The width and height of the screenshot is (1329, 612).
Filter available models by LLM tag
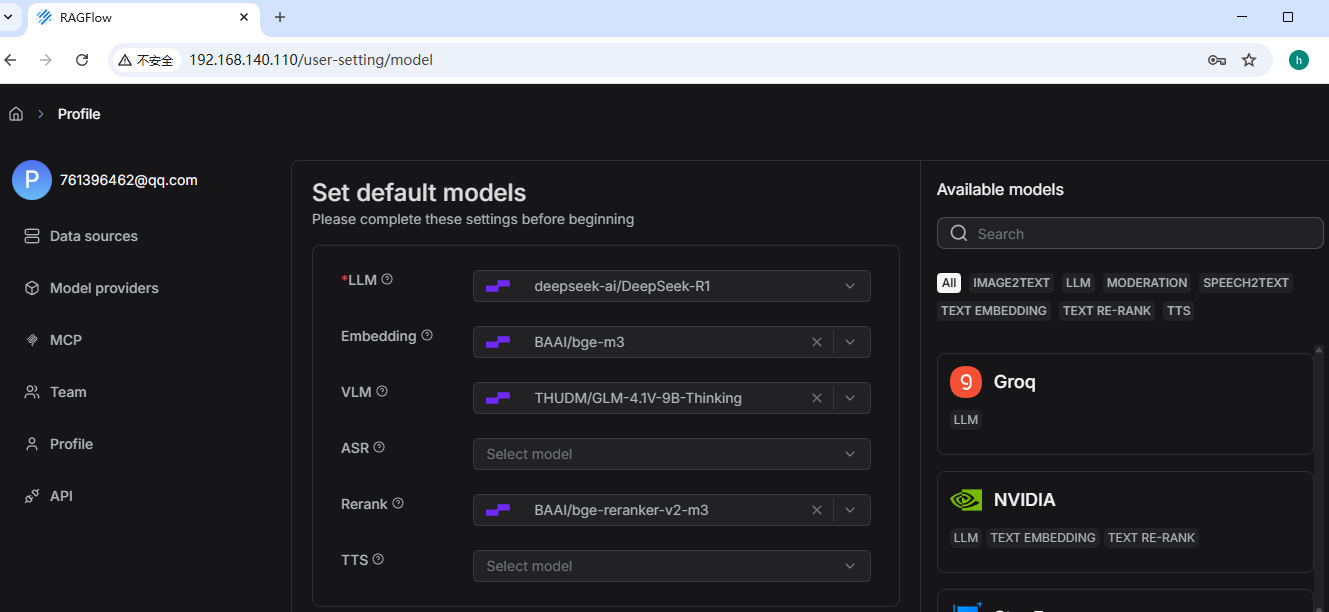coord(1078,283)
